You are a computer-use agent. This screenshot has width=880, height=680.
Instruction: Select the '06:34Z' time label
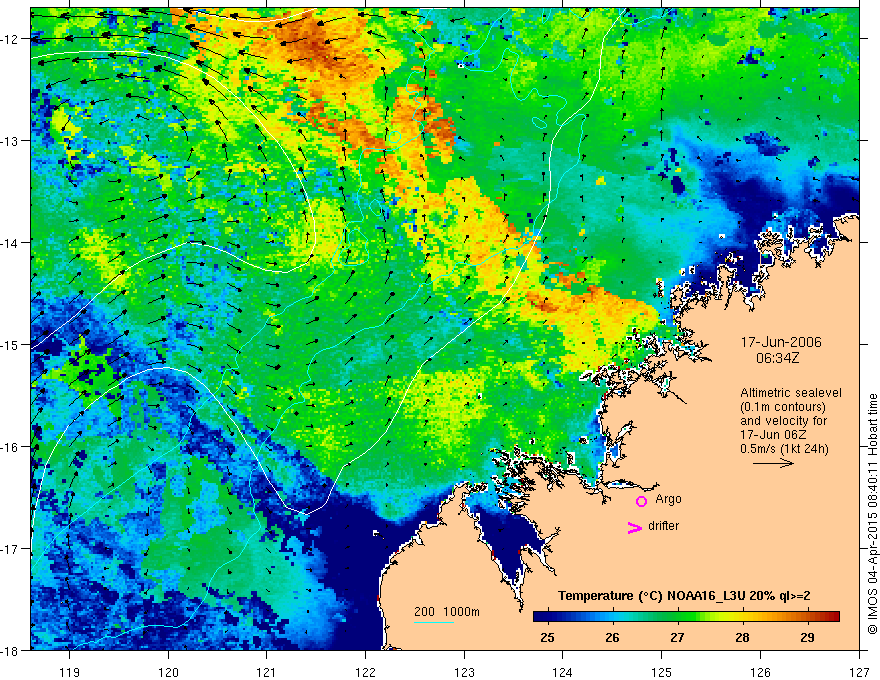[777, 358]
